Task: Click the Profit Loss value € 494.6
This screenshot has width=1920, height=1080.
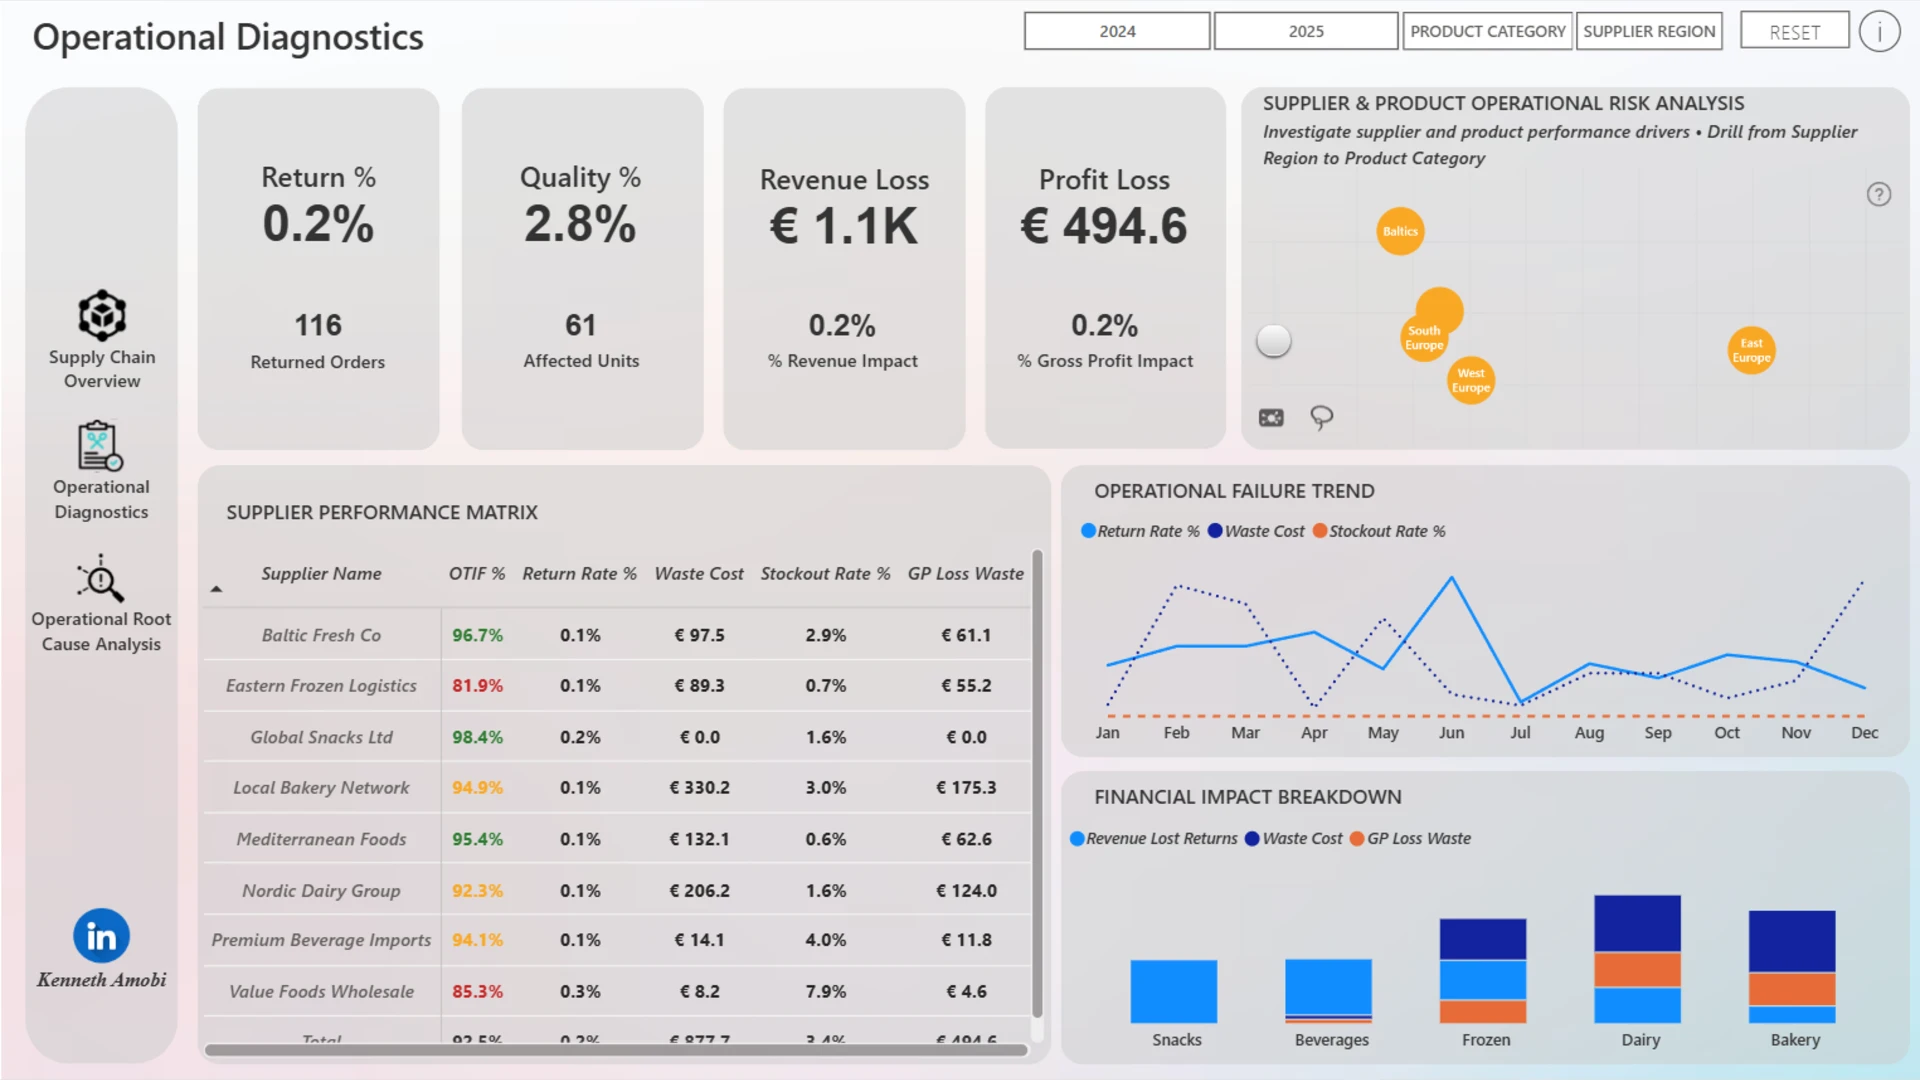Action: pos(1104,226)
